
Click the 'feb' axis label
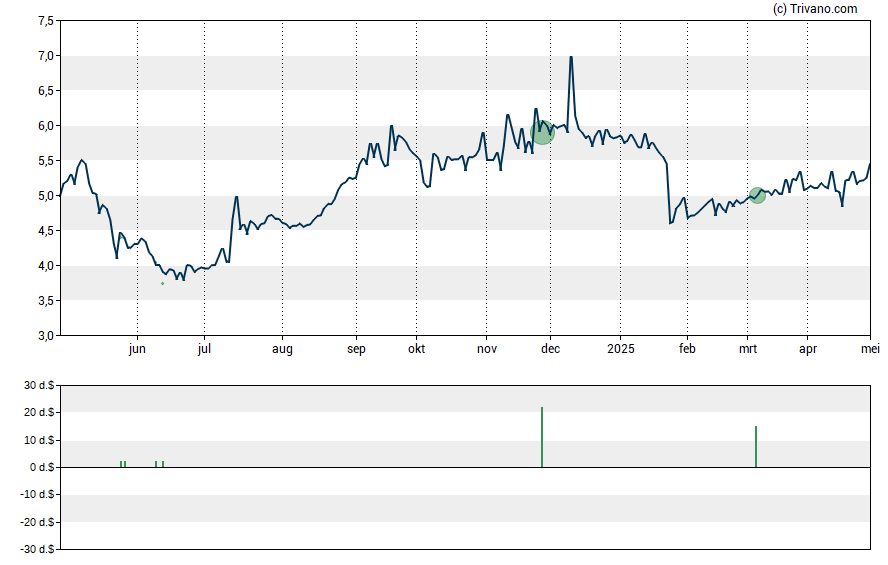click(x=687, y=349)
